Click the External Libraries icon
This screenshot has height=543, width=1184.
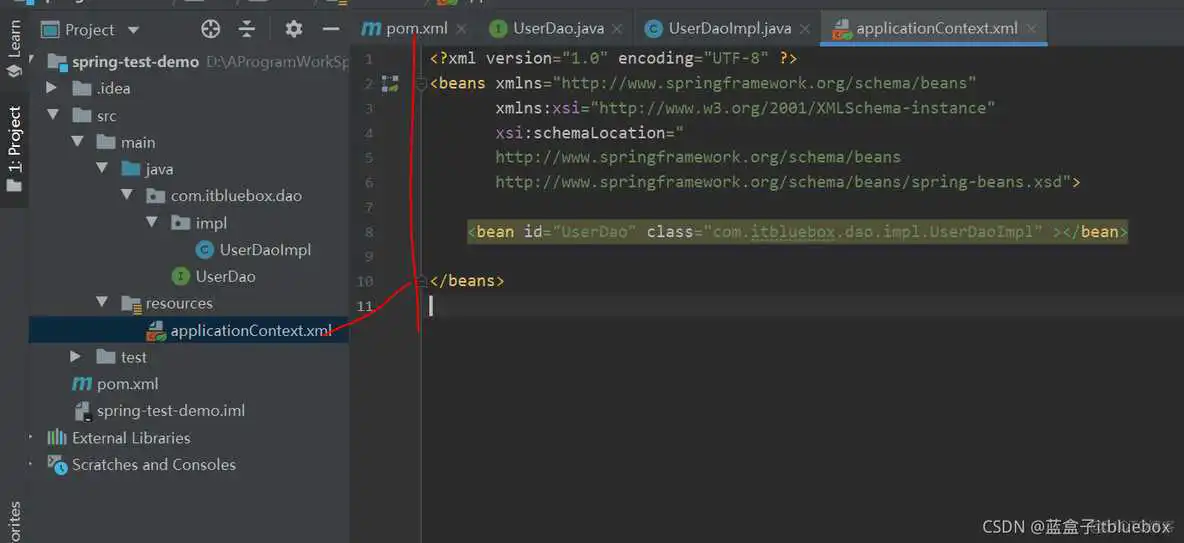(57, 437)
